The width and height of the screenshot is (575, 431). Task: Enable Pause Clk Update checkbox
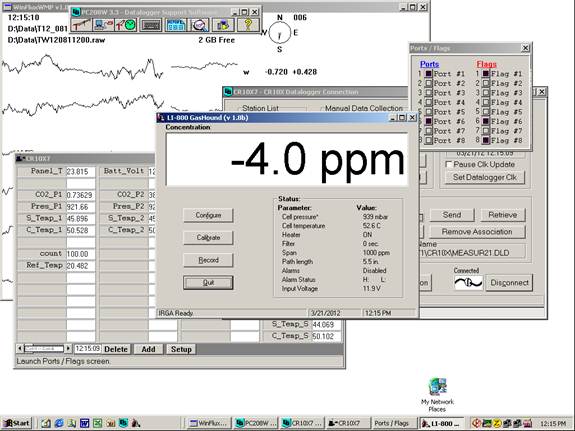pyautogui.click(x=448, y=164)
